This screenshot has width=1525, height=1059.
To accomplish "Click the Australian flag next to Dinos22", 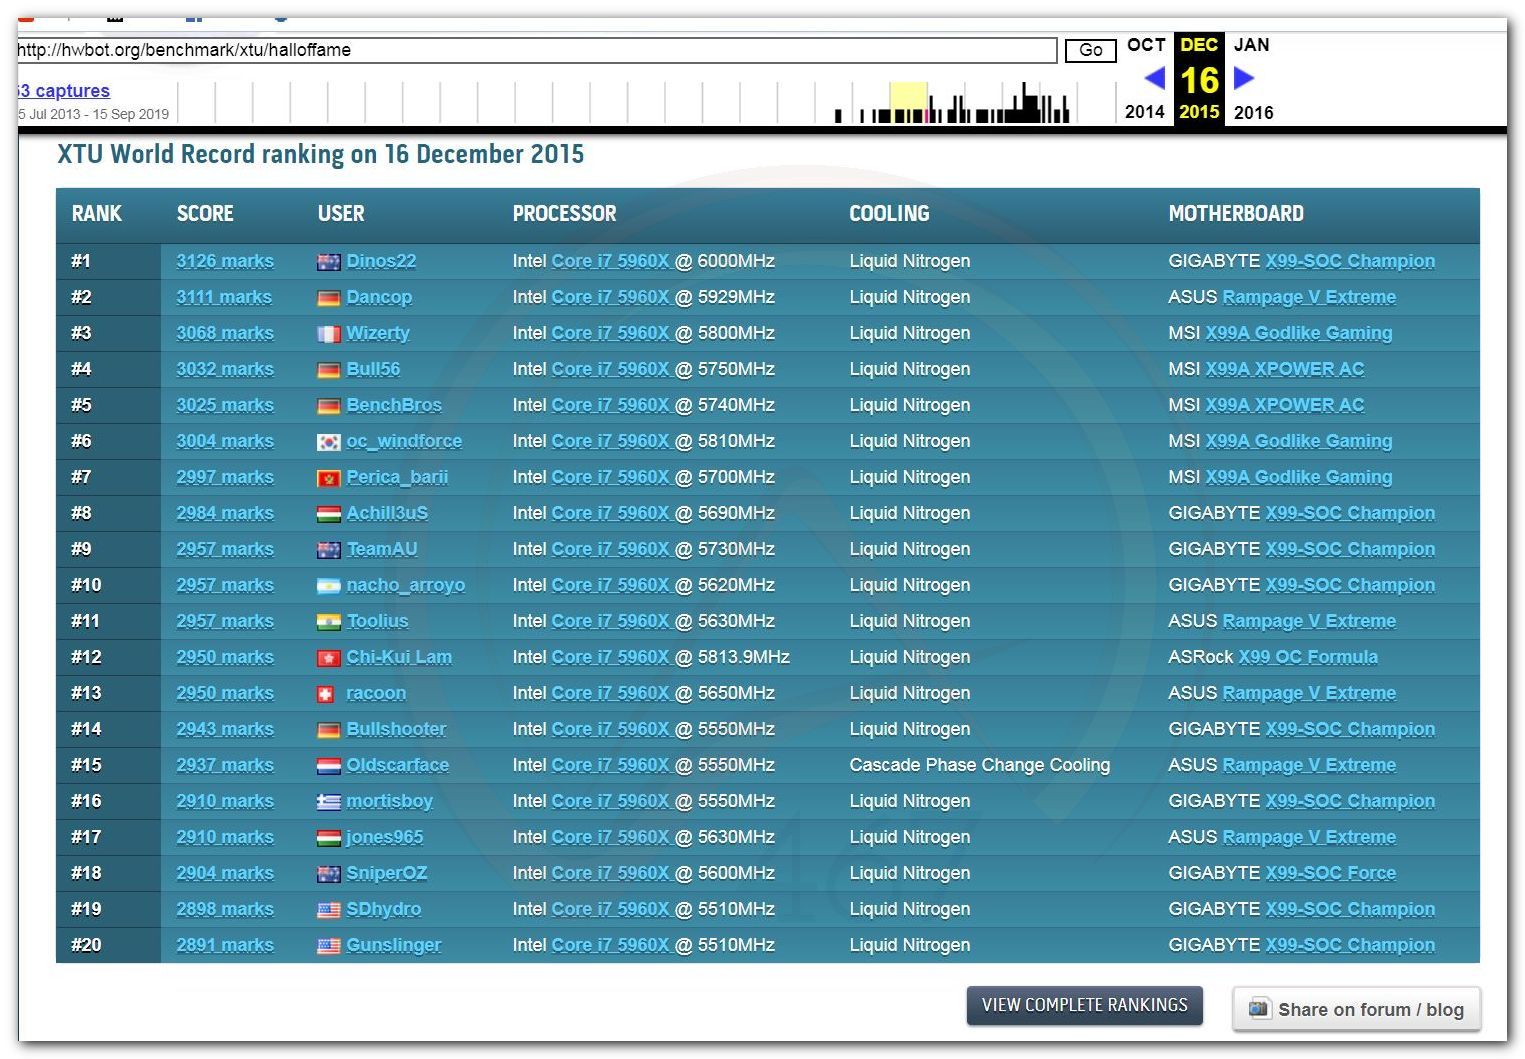I will click(329, 262).
